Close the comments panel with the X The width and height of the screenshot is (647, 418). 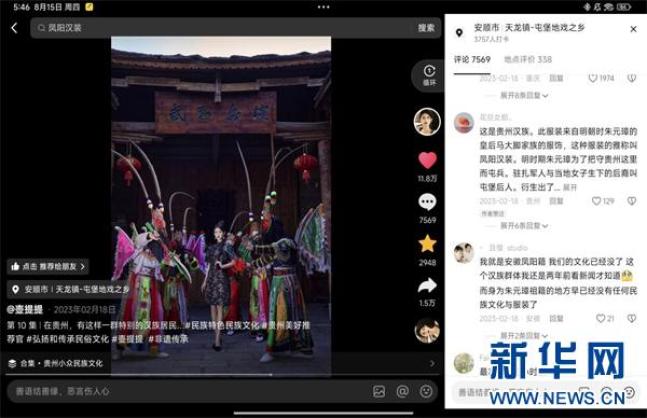tap(633, 30)
